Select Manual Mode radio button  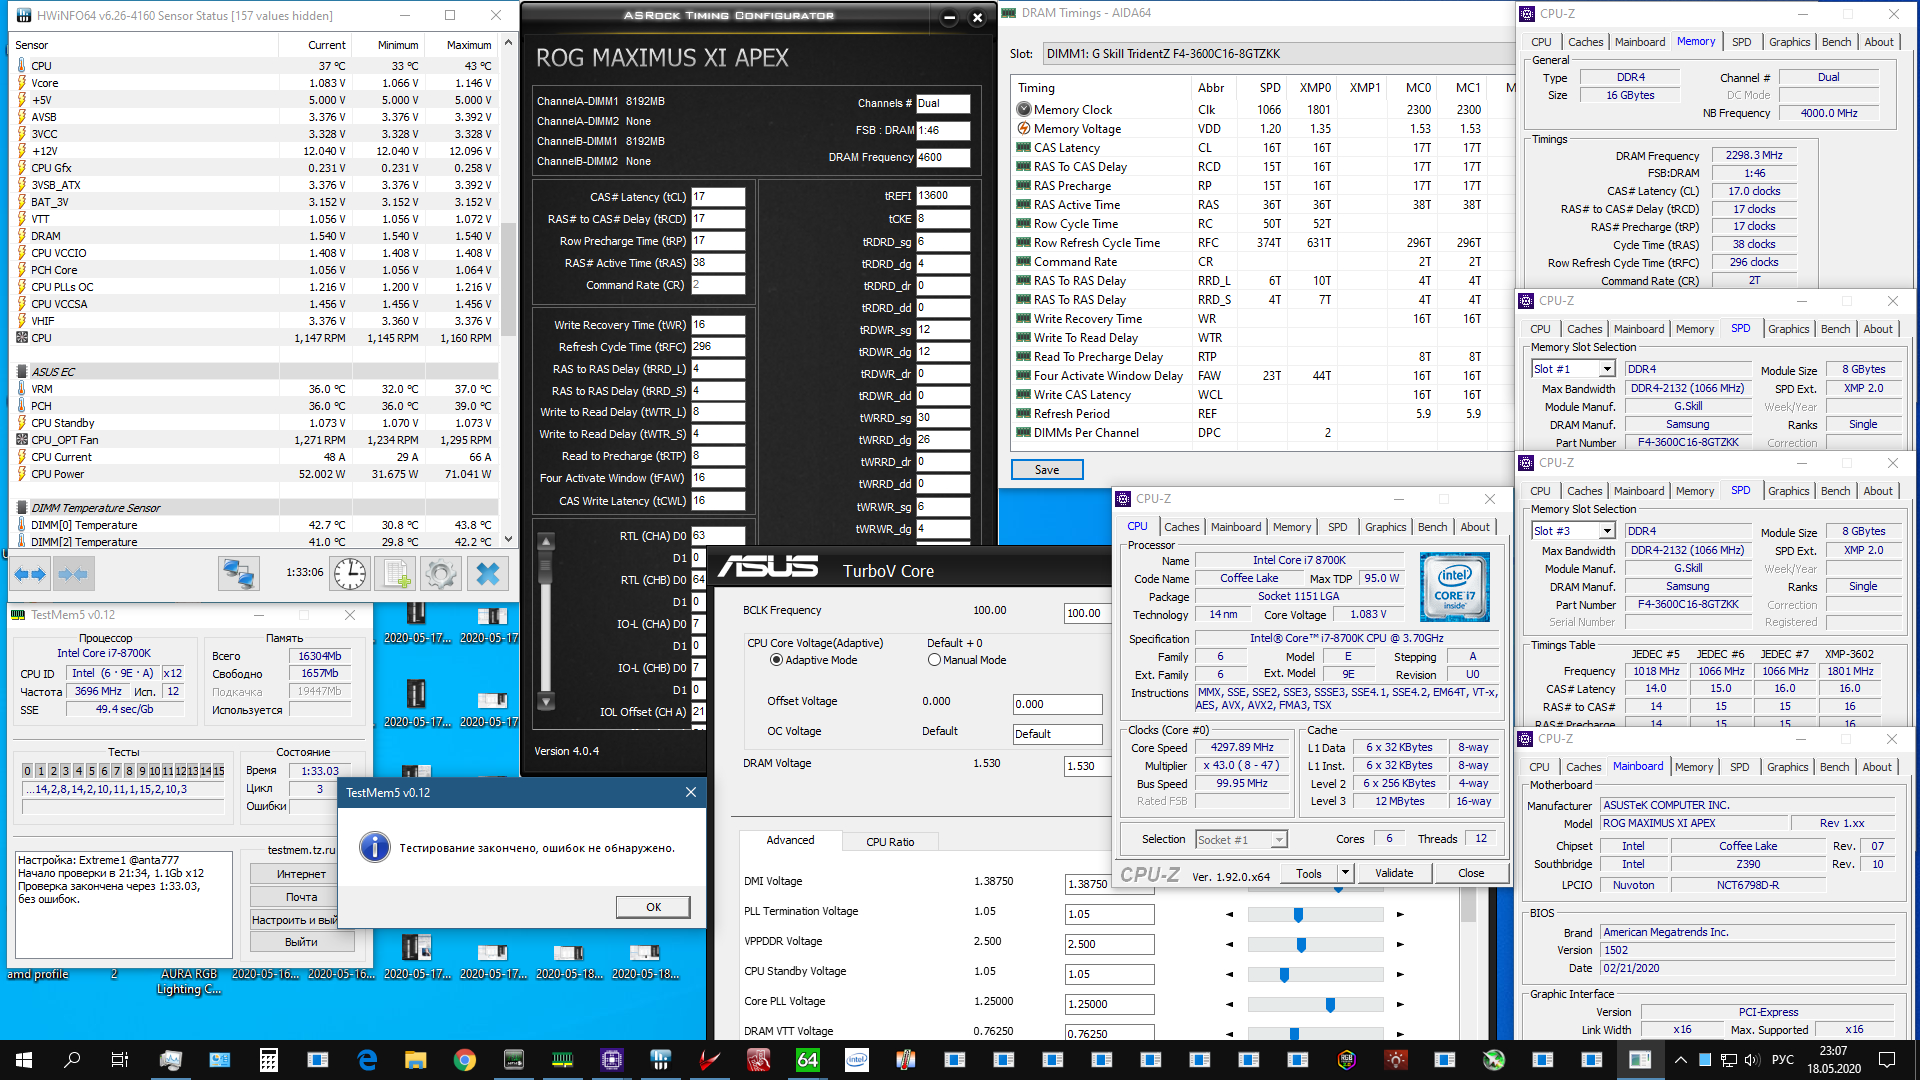[x=934, y=660]
